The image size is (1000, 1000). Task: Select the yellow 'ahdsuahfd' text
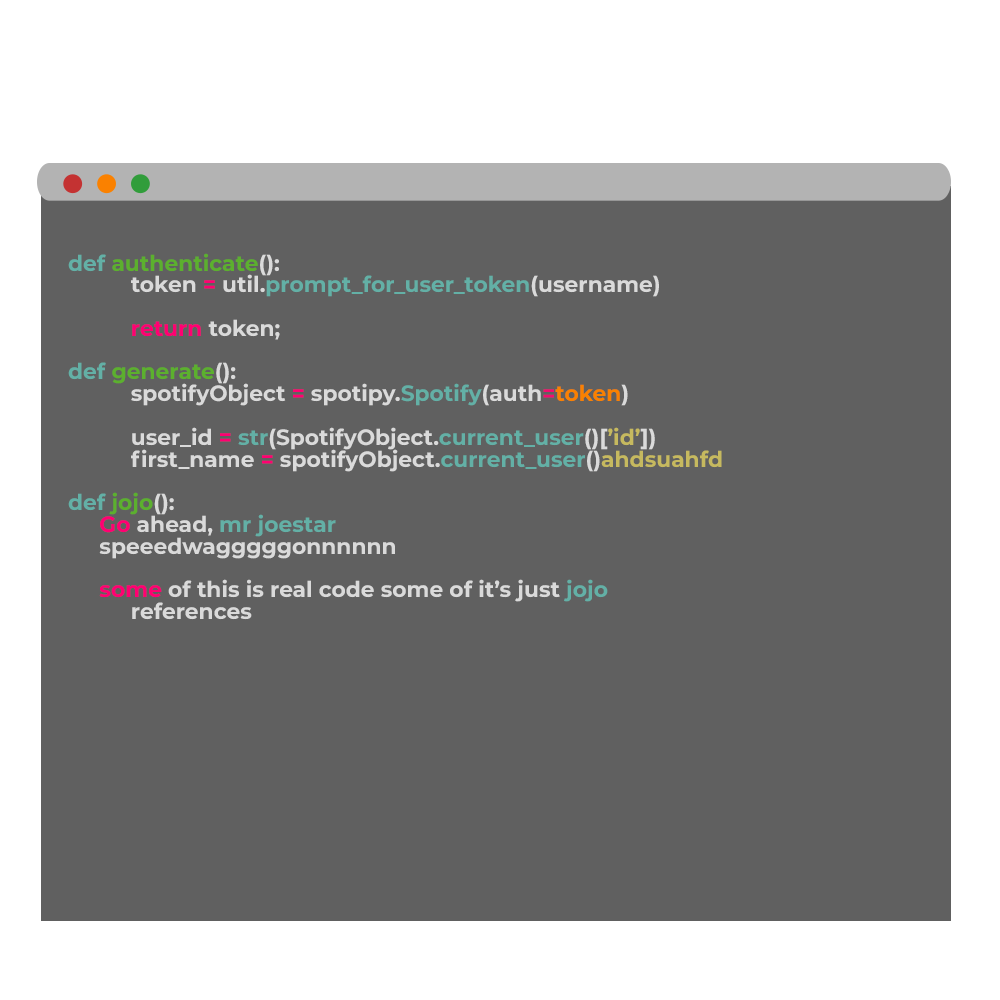(x=661, y=460)
